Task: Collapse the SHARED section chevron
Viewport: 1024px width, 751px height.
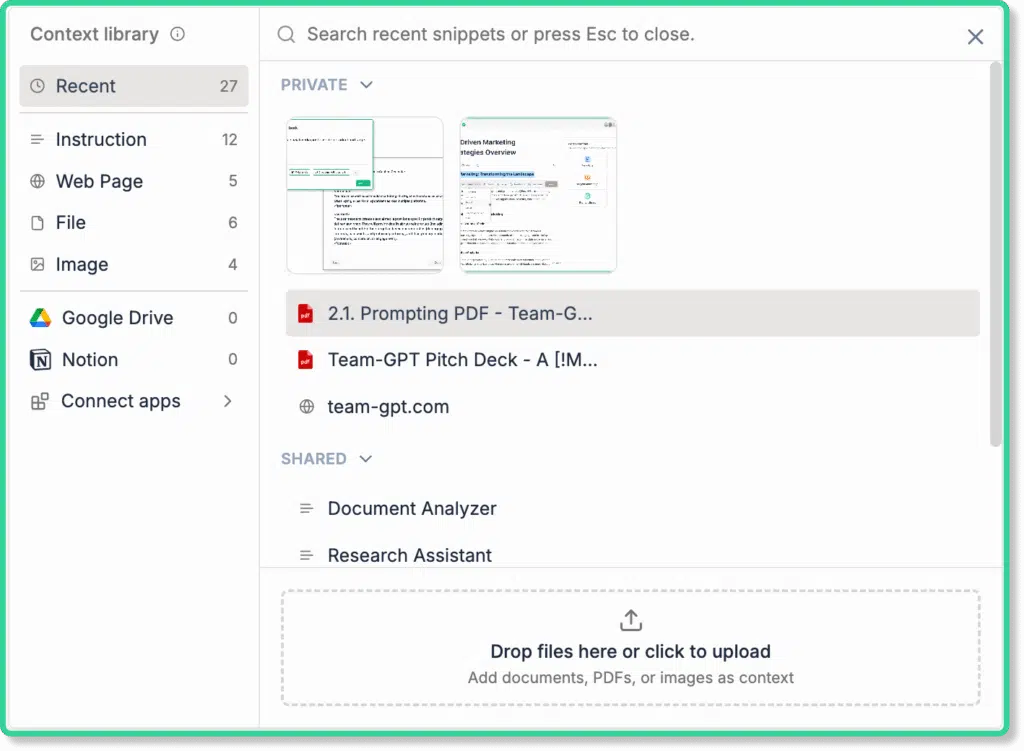Action: pyautogui.click(x=366, y=459)
